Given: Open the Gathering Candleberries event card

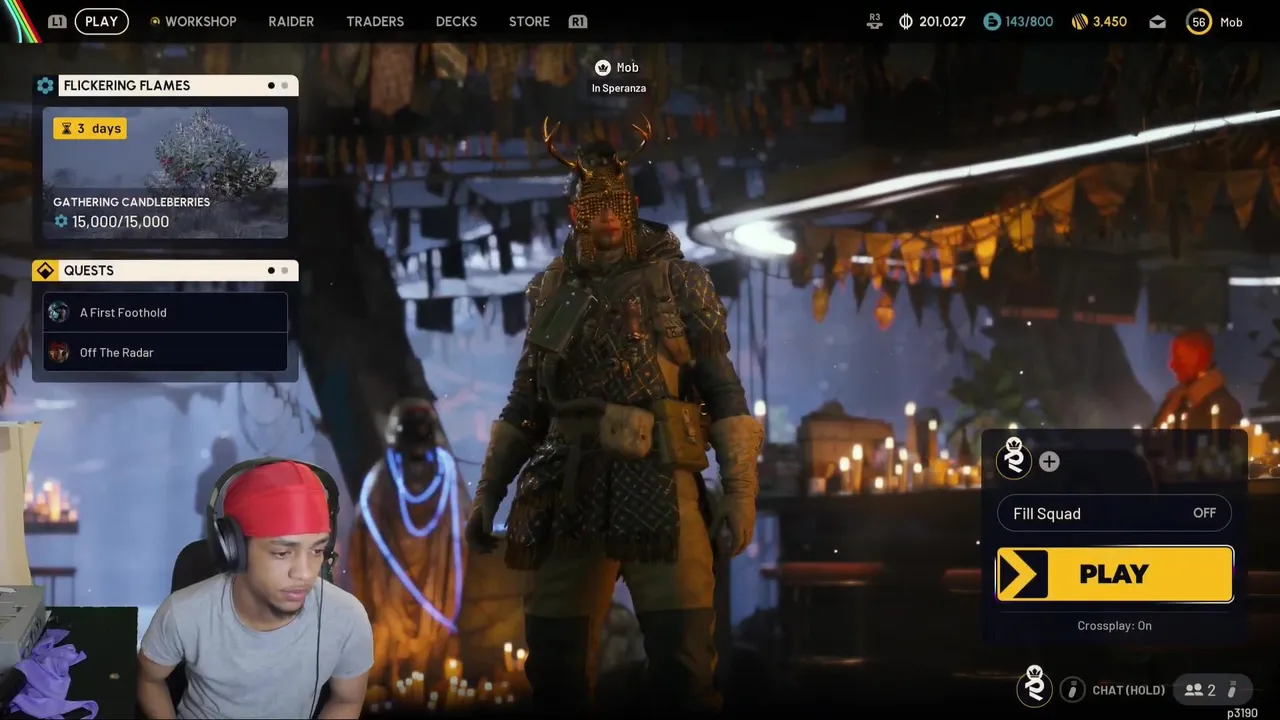Looking at the screenshot, I should pyautogui.click(x=165, y=173).
